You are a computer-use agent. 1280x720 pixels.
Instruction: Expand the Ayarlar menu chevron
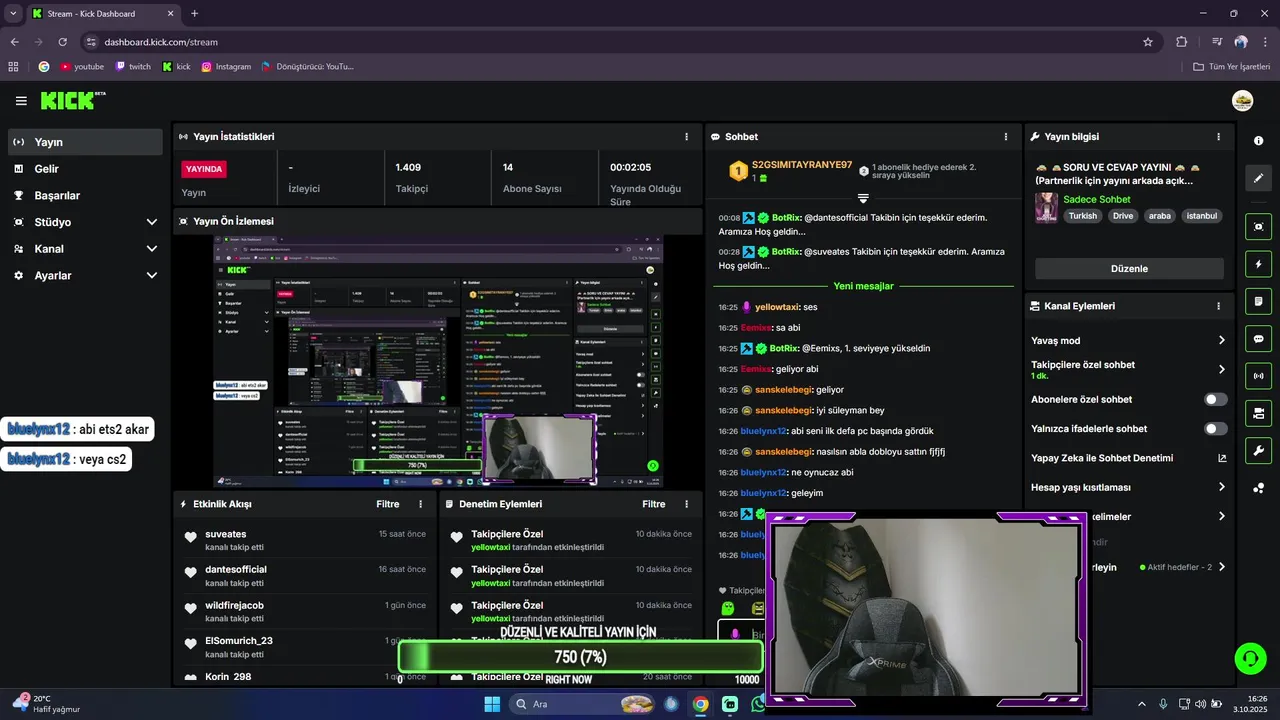coord(152,275)
